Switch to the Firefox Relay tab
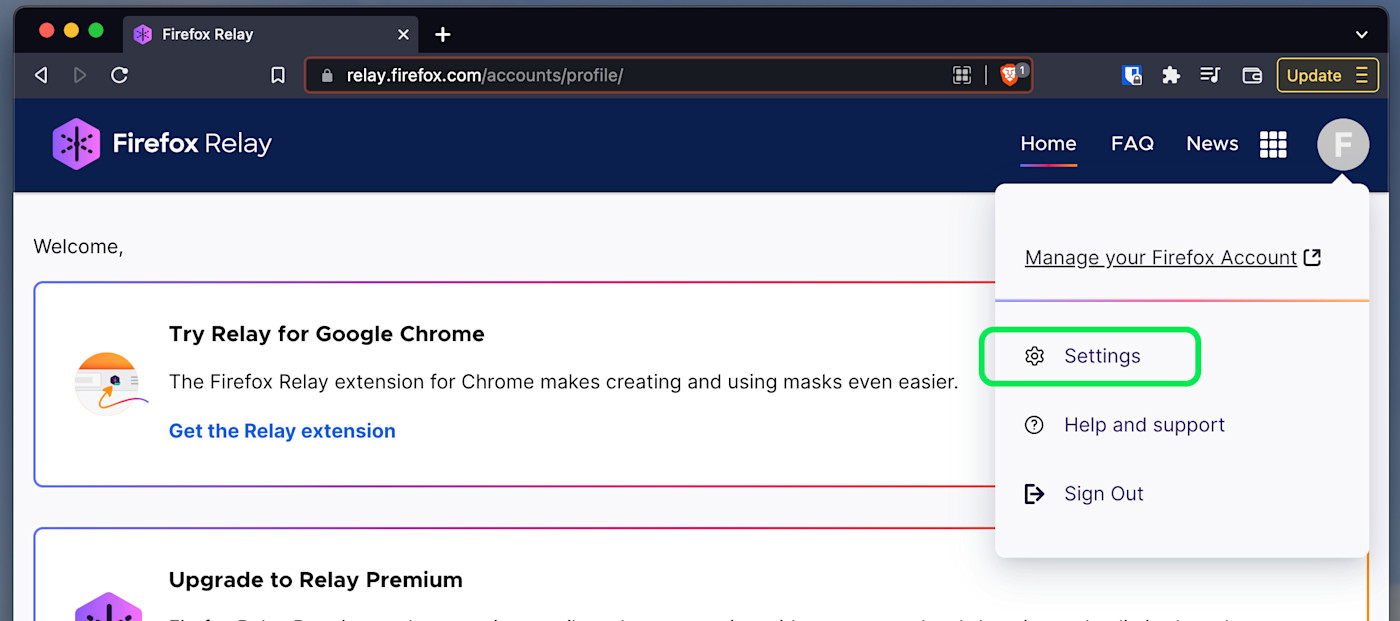 coord(206,33)
